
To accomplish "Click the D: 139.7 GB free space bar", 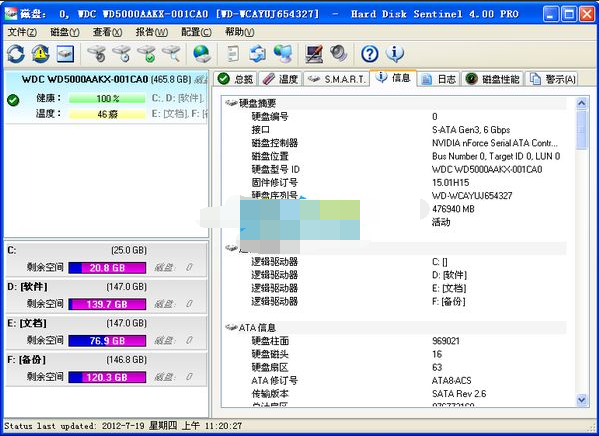I will pos(107,304).
